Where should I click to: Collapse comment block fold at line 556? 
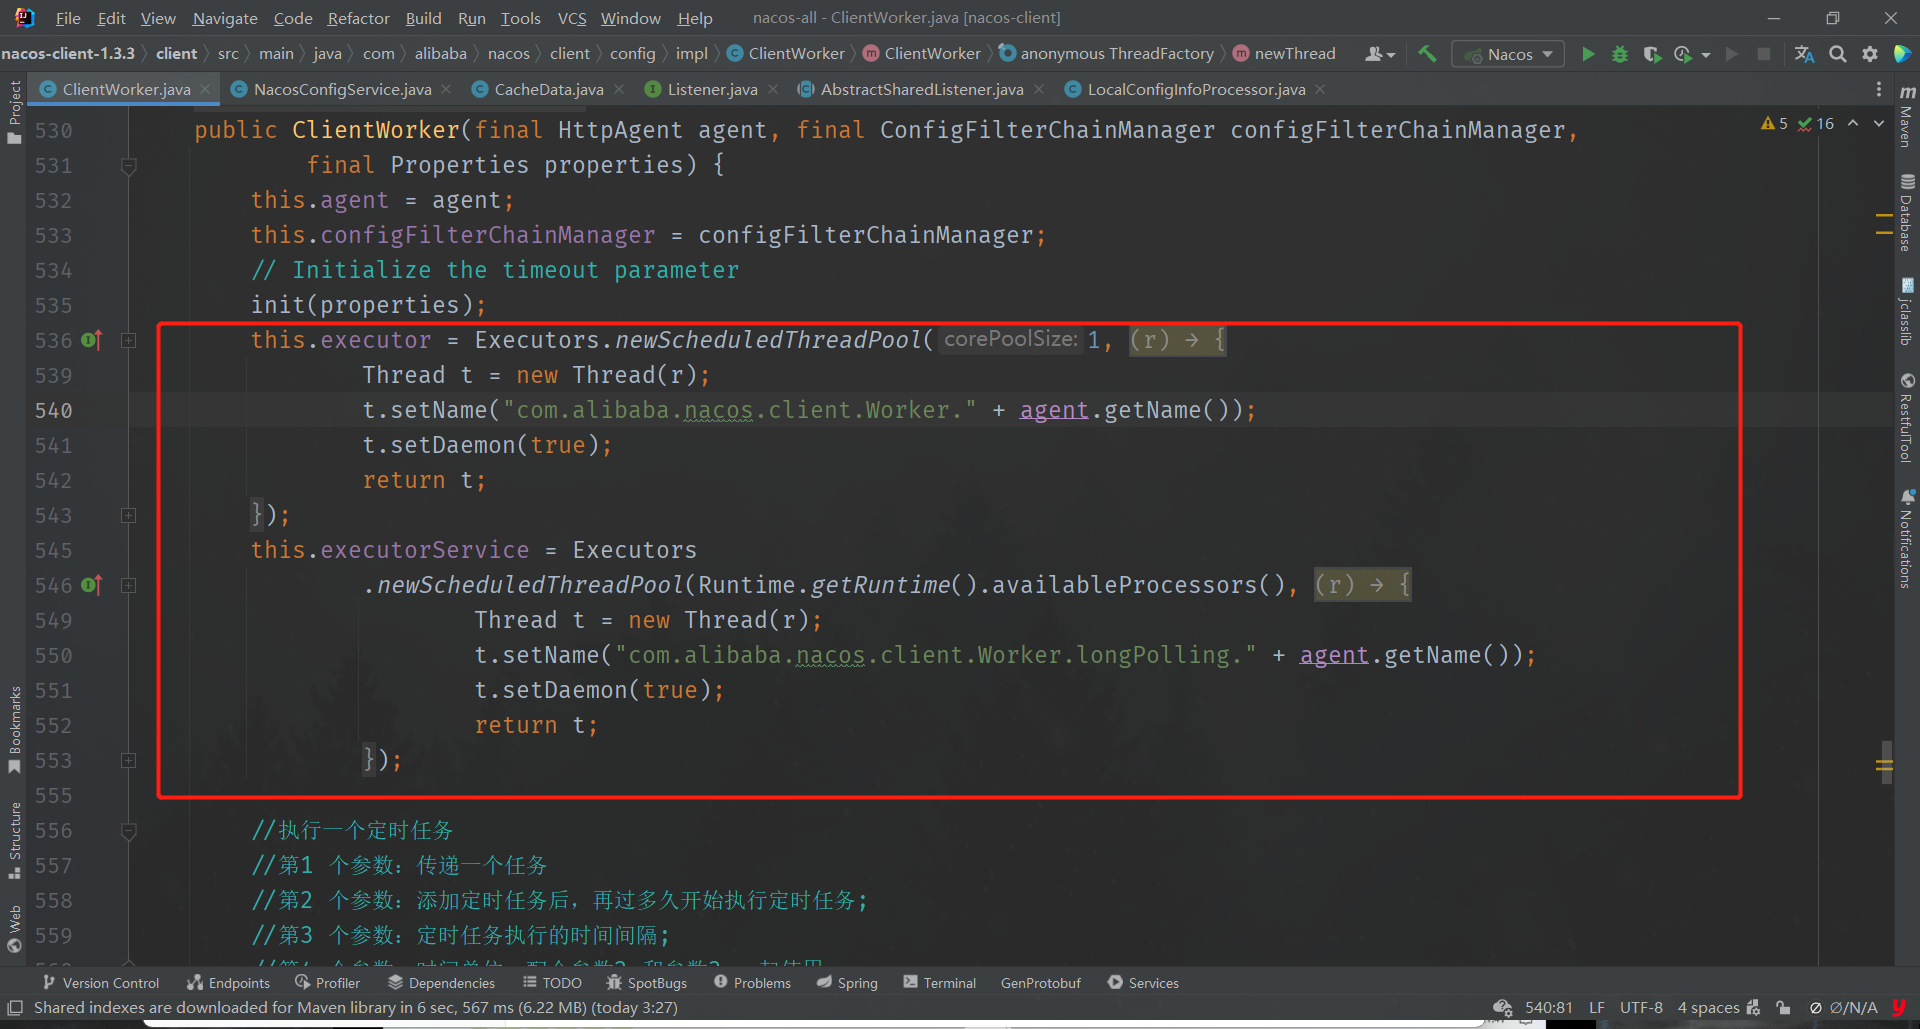pyautogui.click(x=128, y=831)
